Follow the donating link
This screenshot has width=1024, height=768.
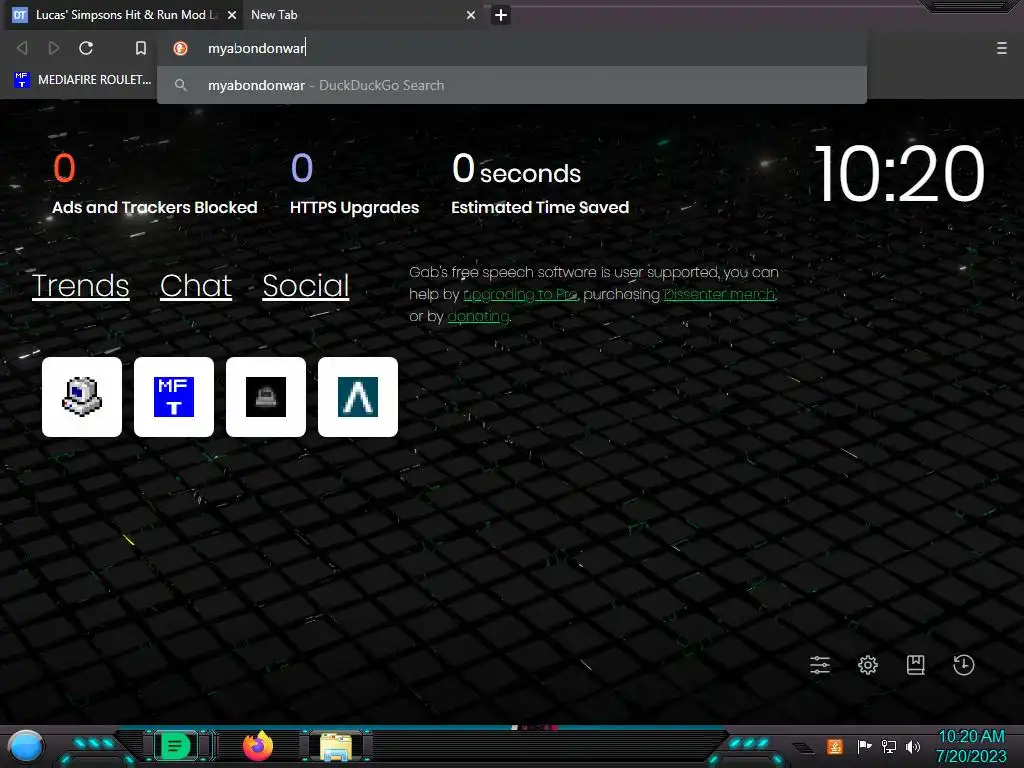pos(479,317)
